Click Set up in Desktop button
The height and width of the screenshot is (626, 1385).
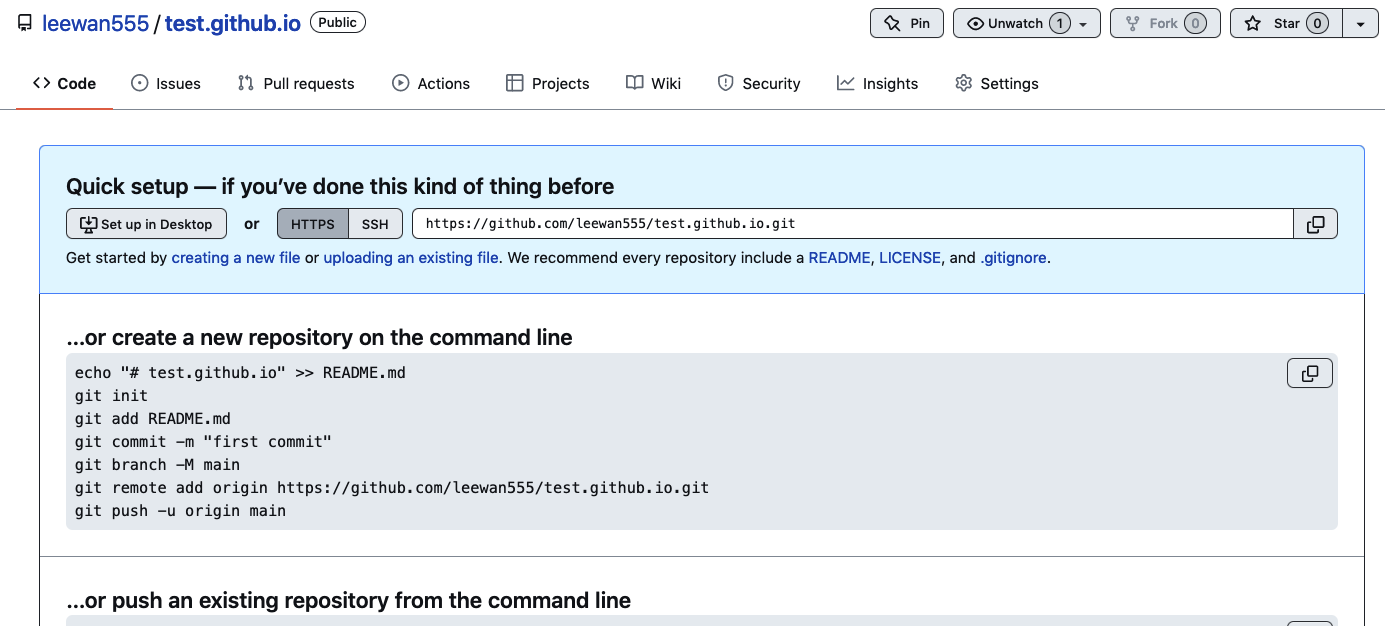coord(146,224)
